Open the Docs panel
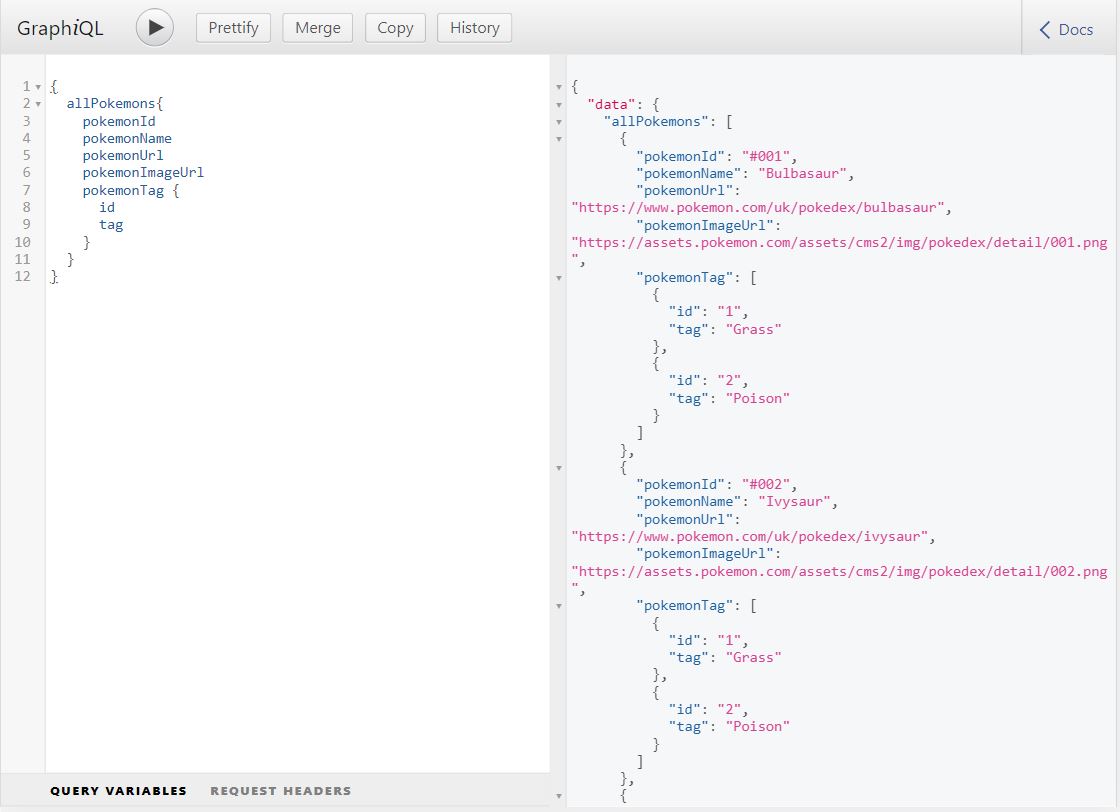This screenshot has height=812, width=1120. 1066,29
